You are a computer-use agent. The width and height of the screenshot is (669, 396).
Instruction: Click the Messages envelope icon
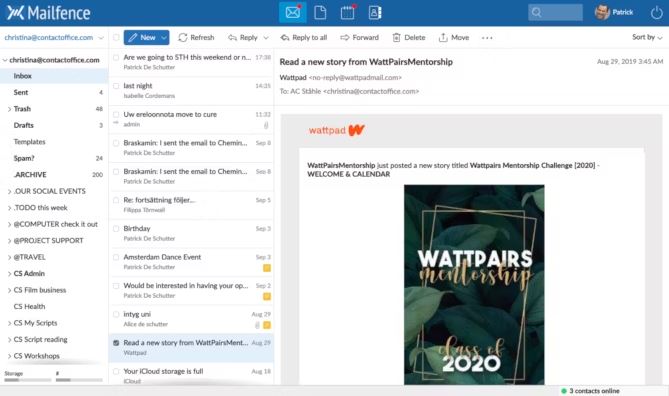click(x=293, y=12)
